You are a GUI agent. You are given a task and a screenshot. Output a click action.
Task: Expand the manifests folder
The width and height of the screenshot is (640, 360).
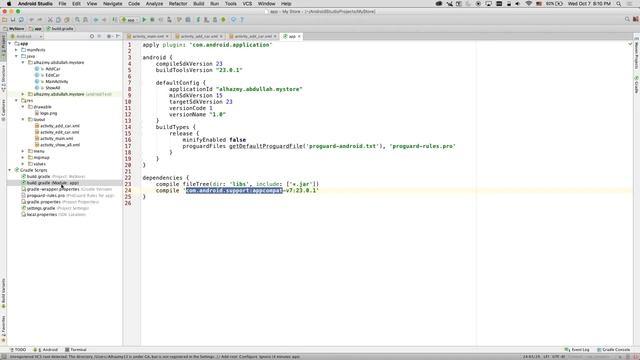pos(16,50)
